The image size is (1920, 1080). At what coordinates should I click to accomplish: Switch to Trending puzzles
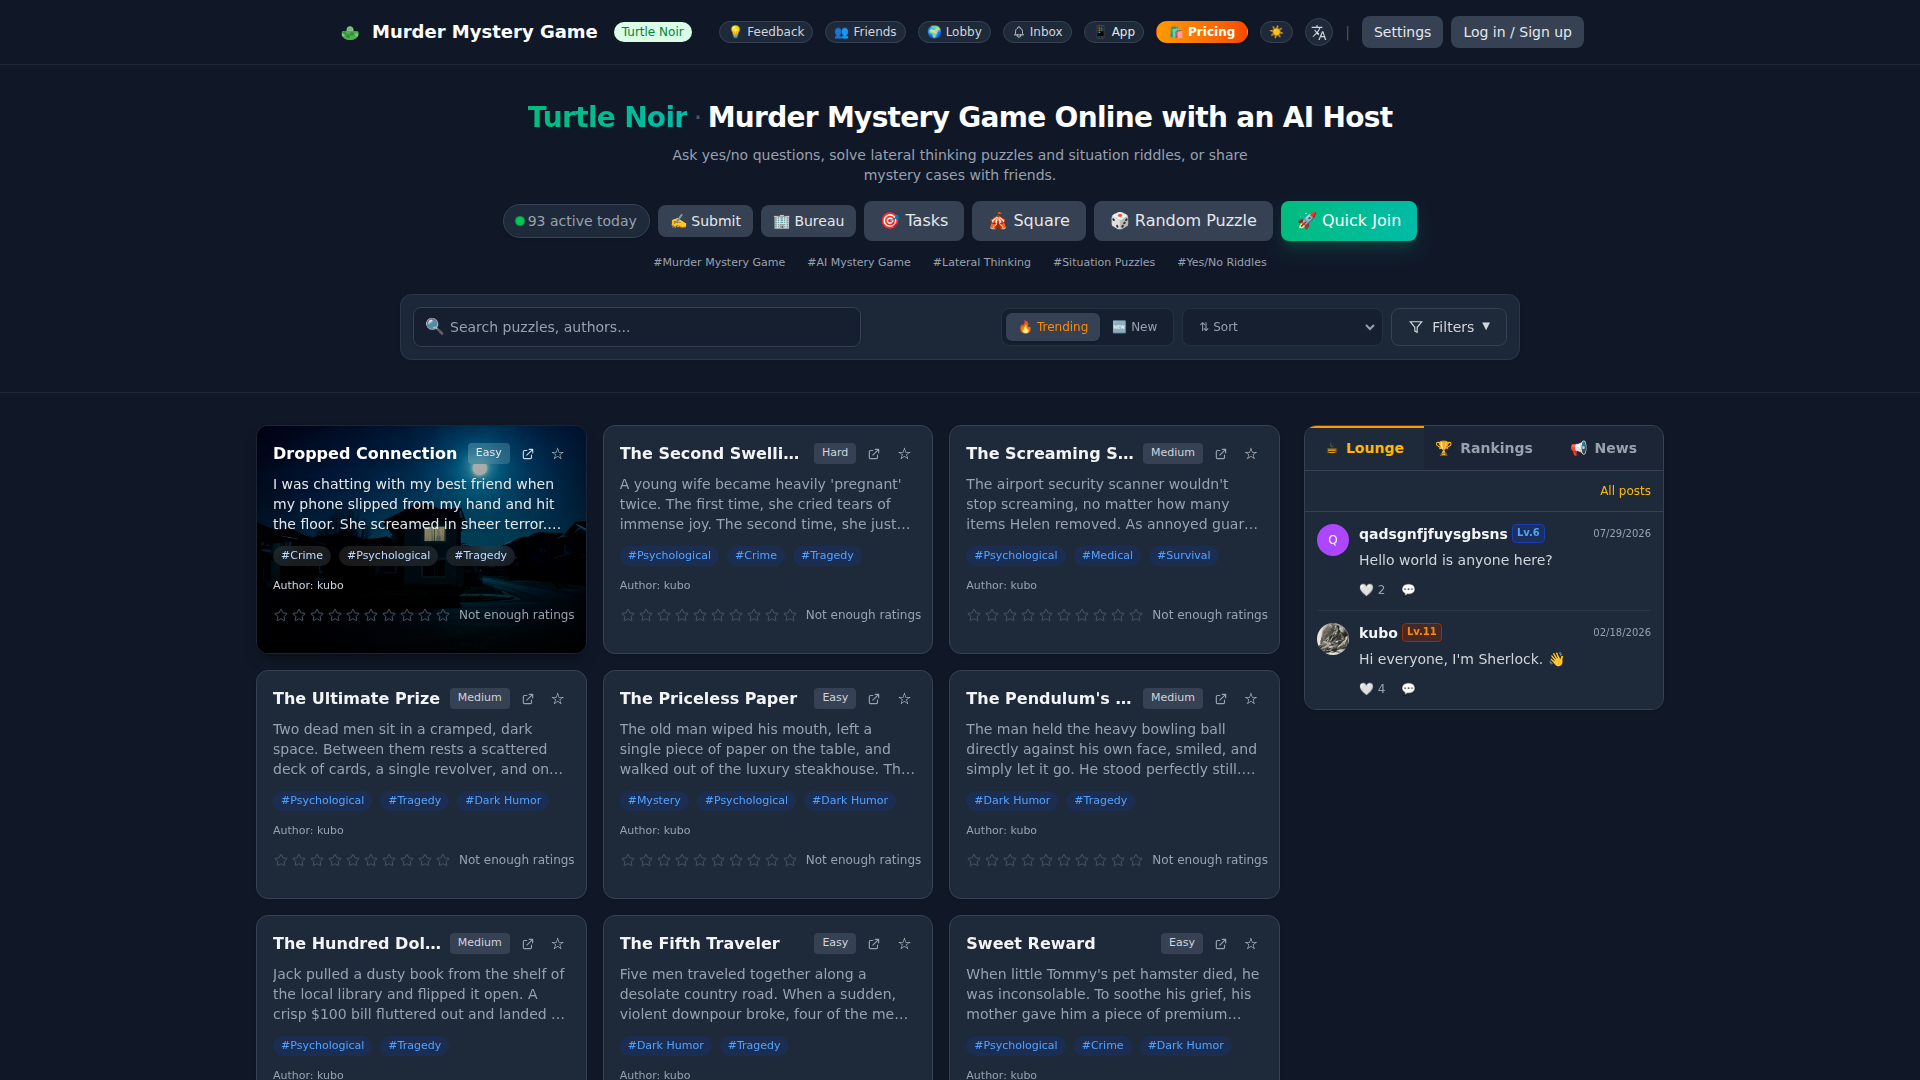pyautogui.click(x=1053, y=327)
